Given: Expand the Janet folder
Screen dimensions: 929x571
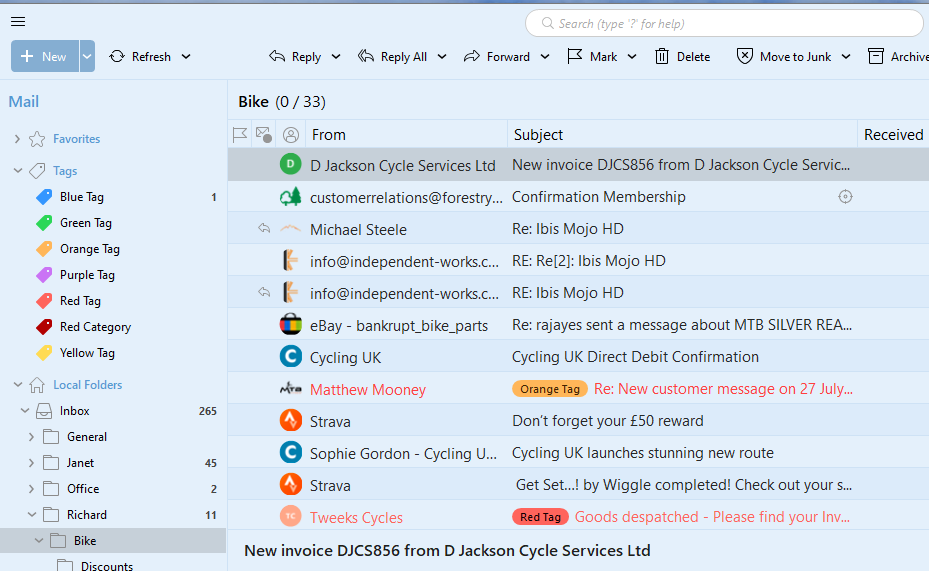Looking at the screenshot, I should tap(31, 463).
